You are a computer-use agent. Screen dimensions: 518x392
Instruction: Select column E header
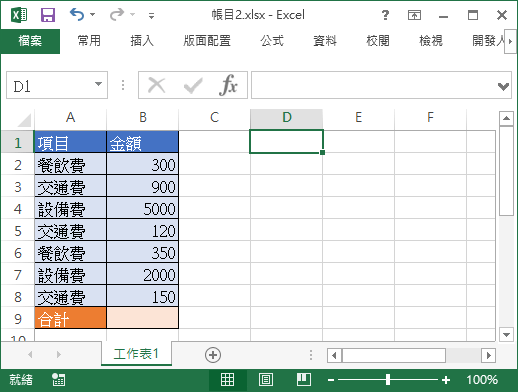[358, 117]
